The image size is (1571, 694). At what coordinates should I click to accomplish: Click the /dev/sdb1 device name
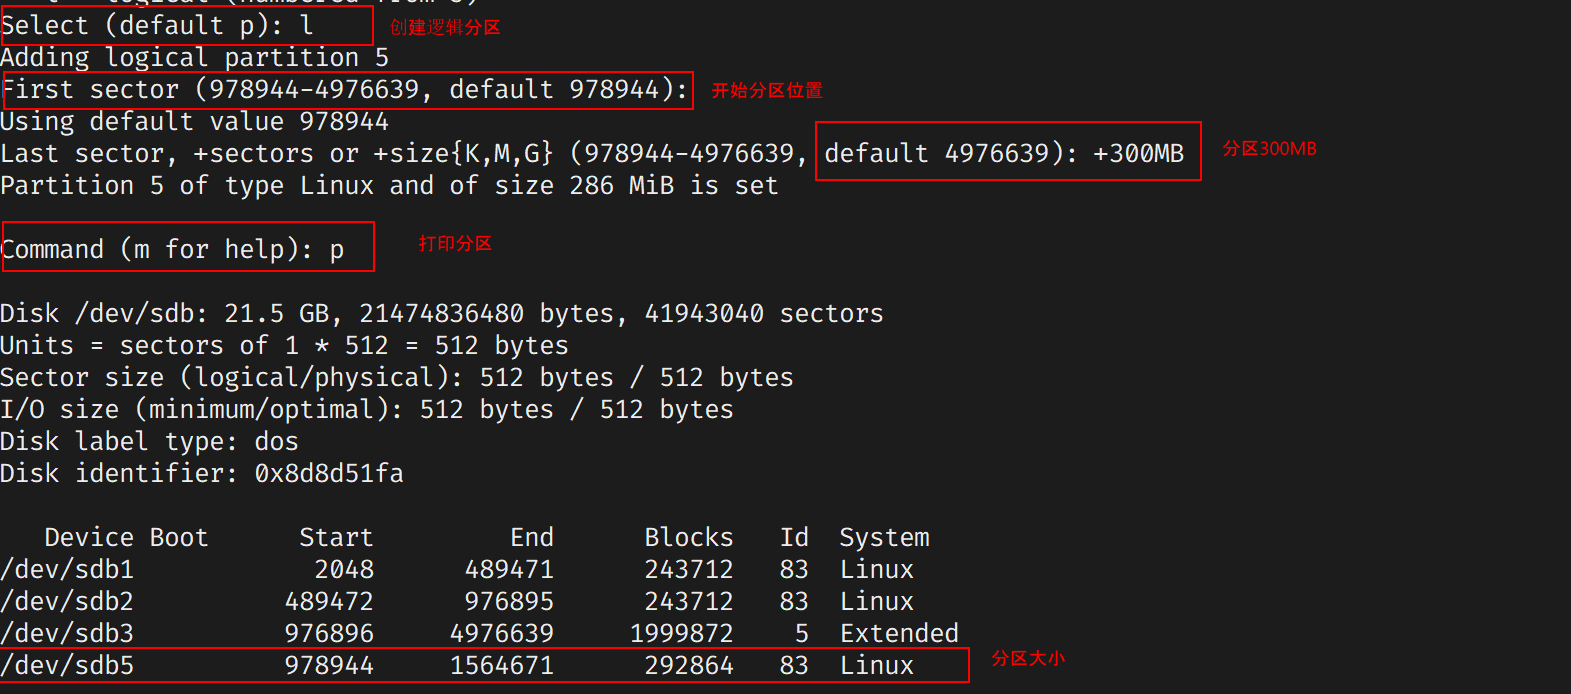[x=67, y=570]
